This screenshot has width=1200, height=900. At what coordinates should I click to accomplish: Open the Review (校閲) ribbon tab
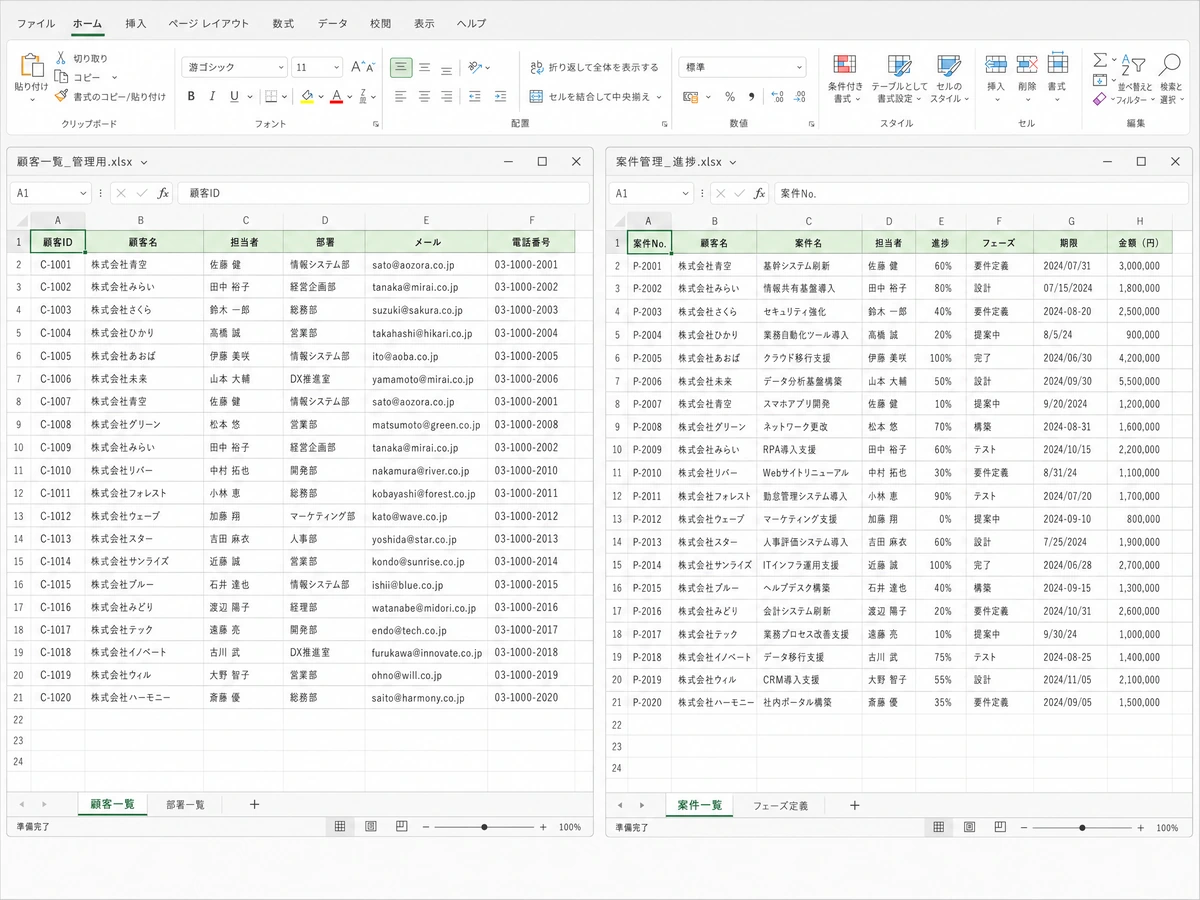pos(380,23)
